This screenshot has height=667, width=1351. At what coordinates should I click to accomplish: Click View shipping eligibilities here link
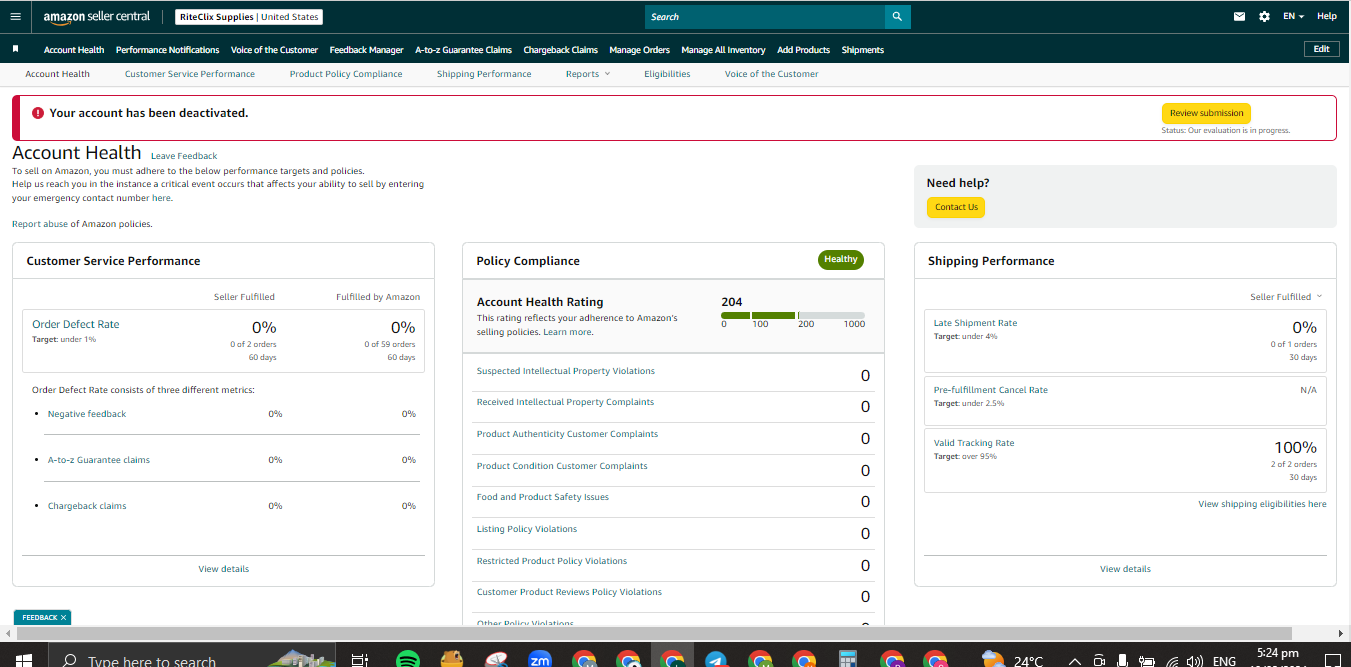(x=1262, y=504)
